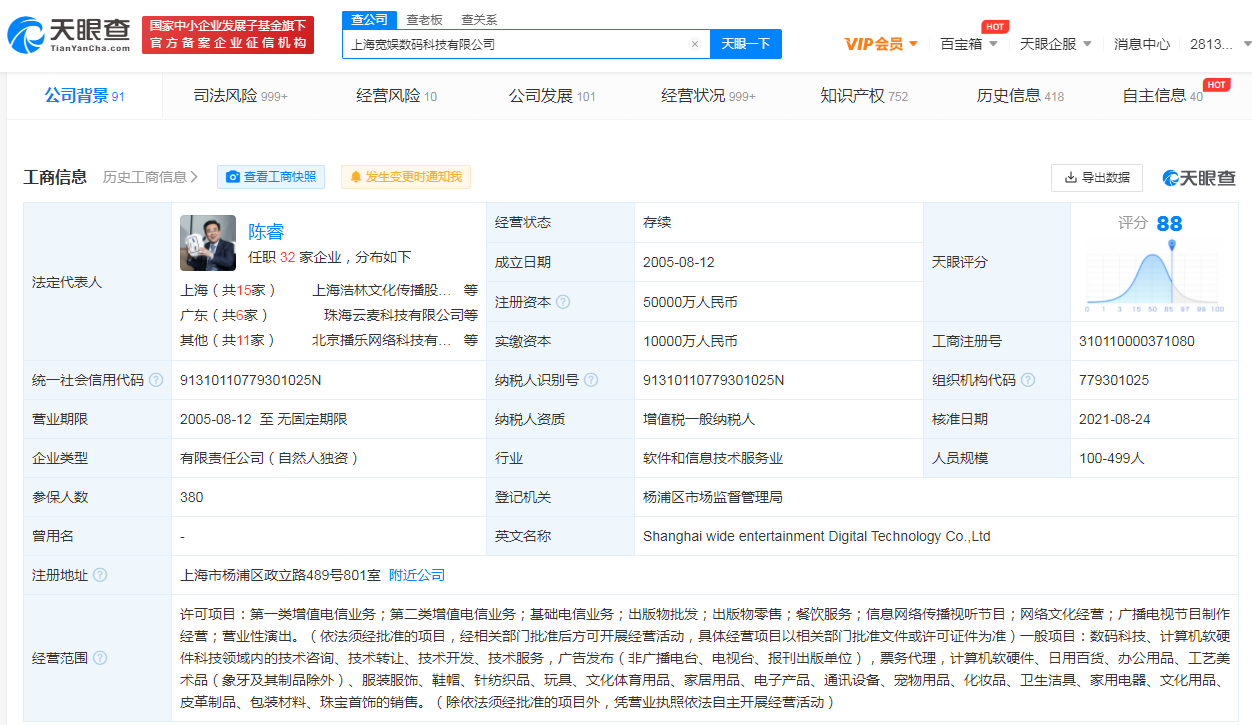Click the insured count 380

pos(192,497)
